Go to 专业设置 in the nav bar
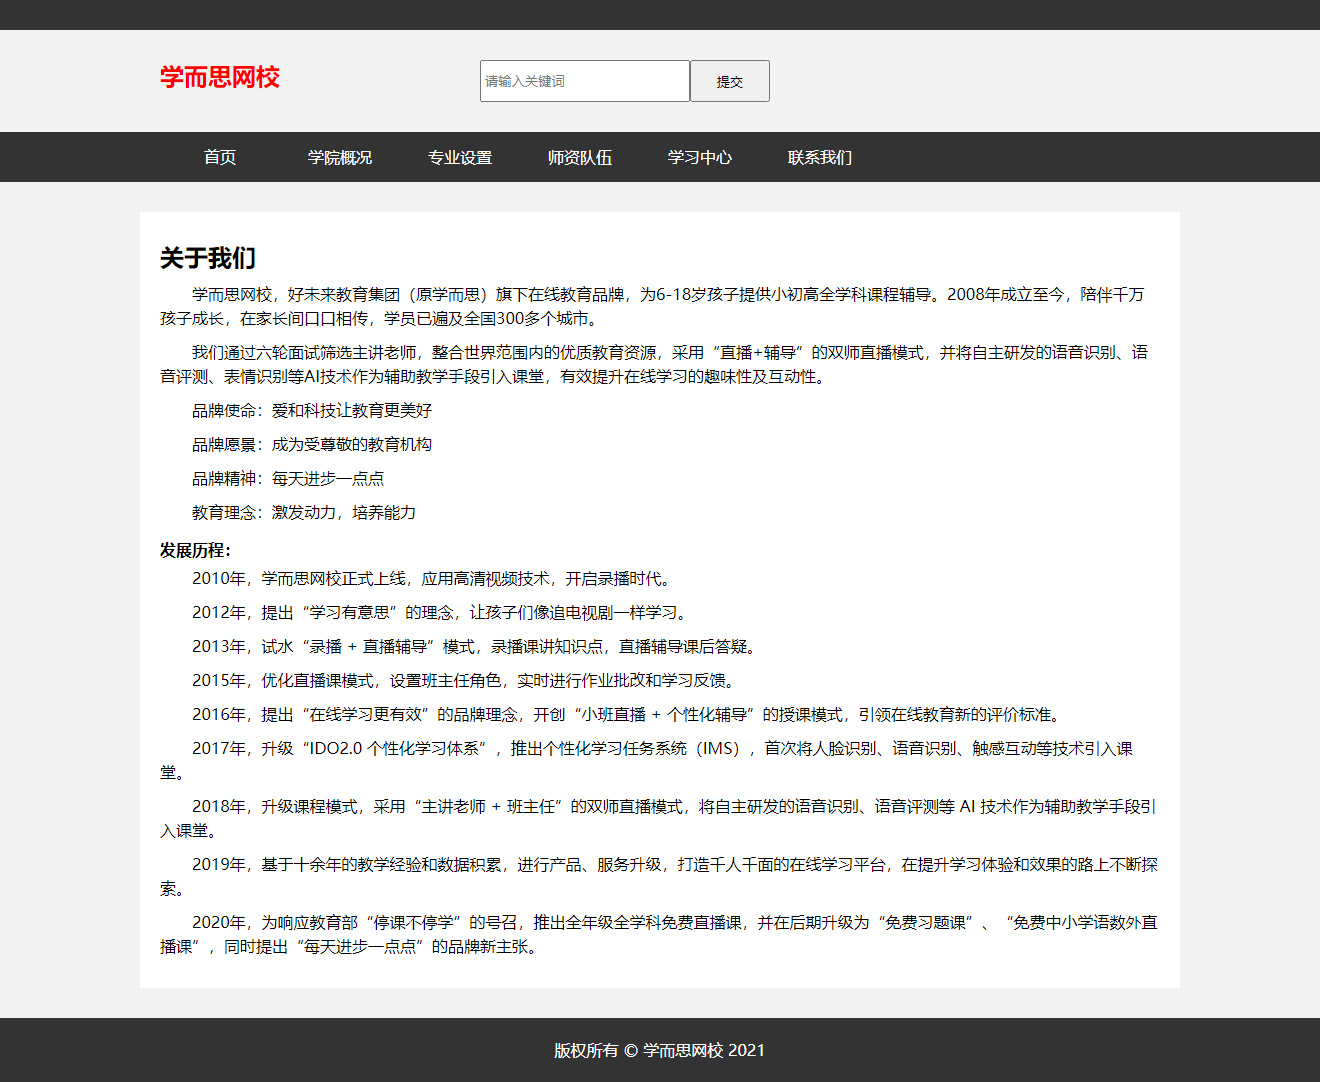The image size is (1320, 1082). (460, 157)
